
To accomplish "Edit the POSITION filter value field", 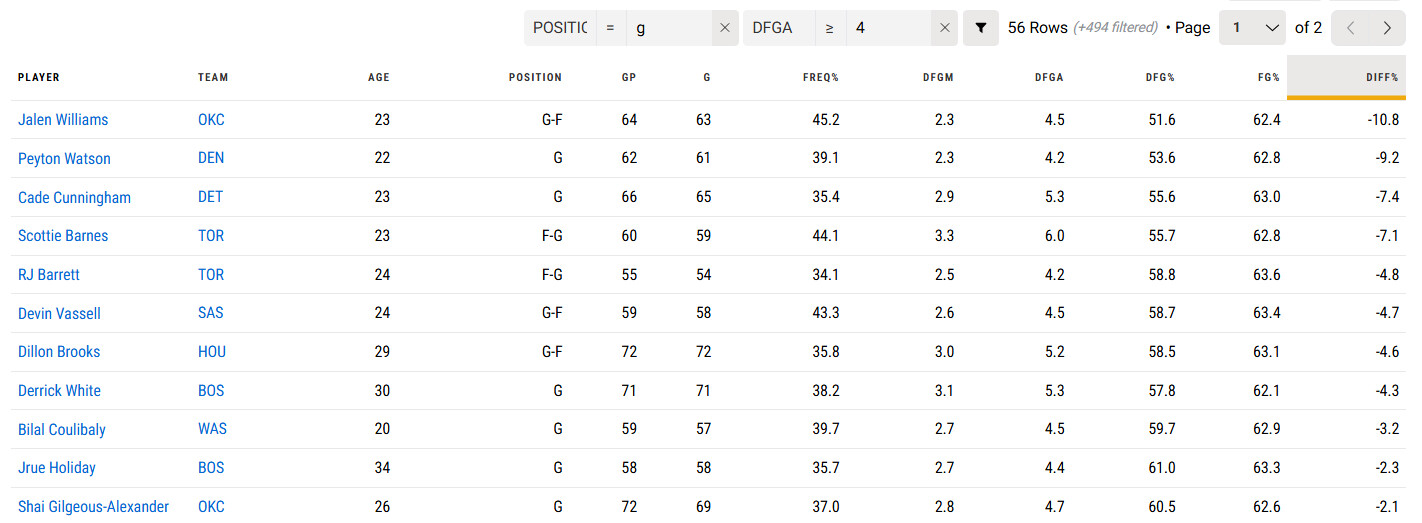I will [669, 28].
